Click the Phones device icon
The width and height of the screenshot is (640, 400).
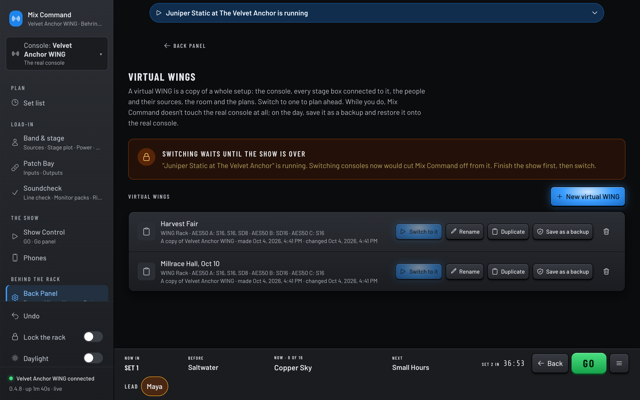coord(15,258)
